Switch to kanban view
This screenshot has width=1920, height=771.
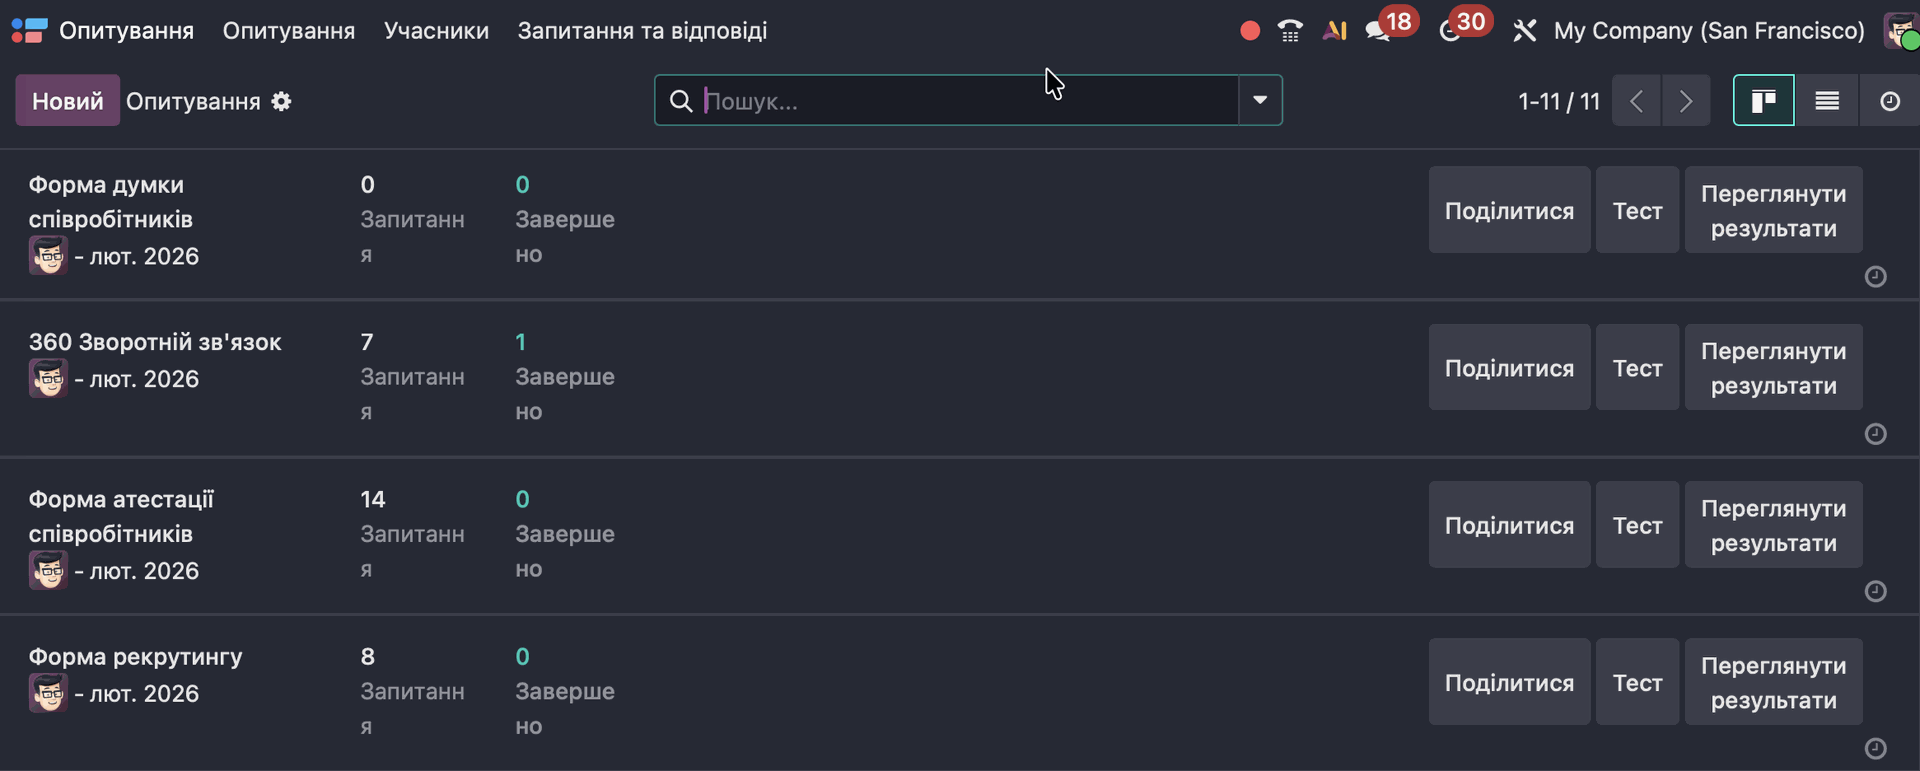coord(1763,100)
